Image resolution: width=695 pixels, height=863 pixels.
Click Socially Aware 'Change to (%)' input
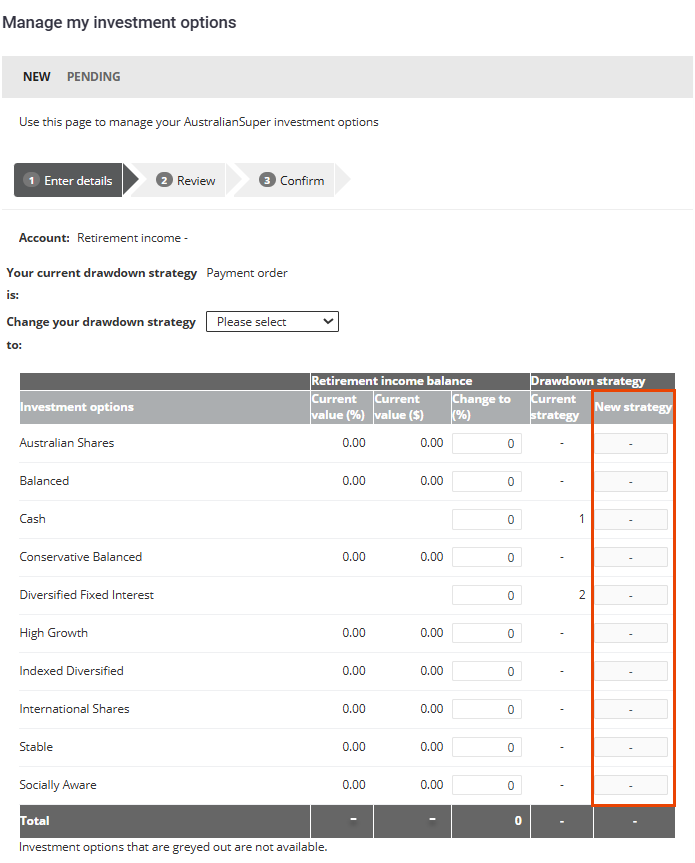pos(487,786)
